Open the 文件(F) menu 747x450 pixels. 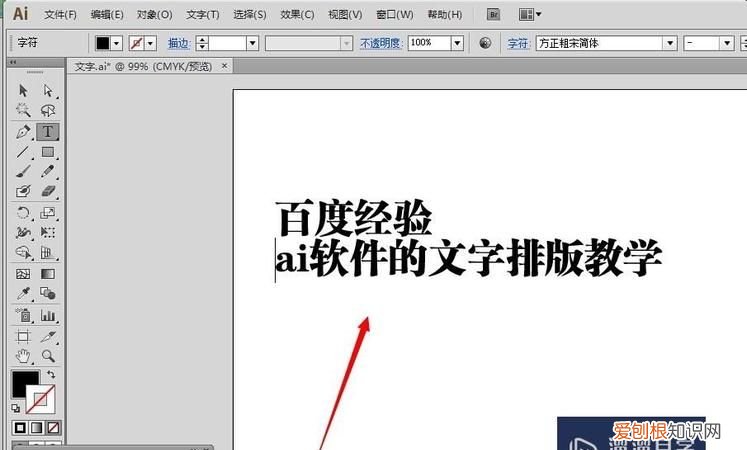tap(60, 15)
